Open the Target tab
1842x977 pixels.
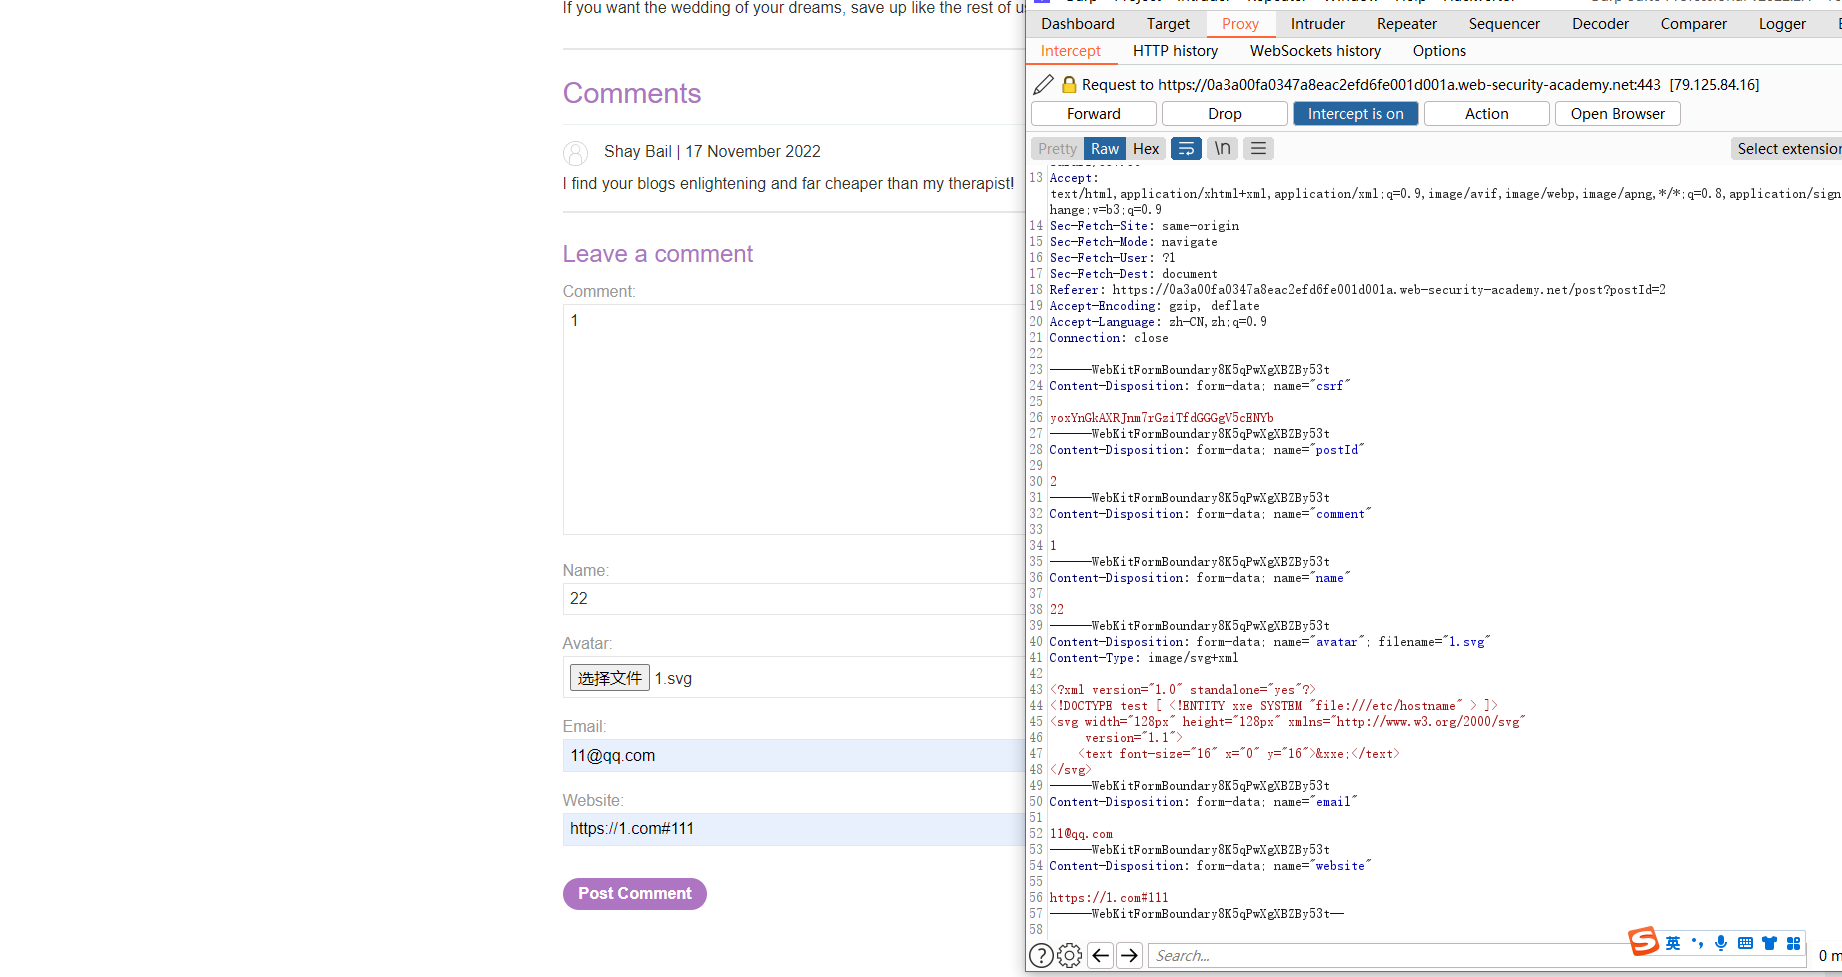(x=1168, y=24)
